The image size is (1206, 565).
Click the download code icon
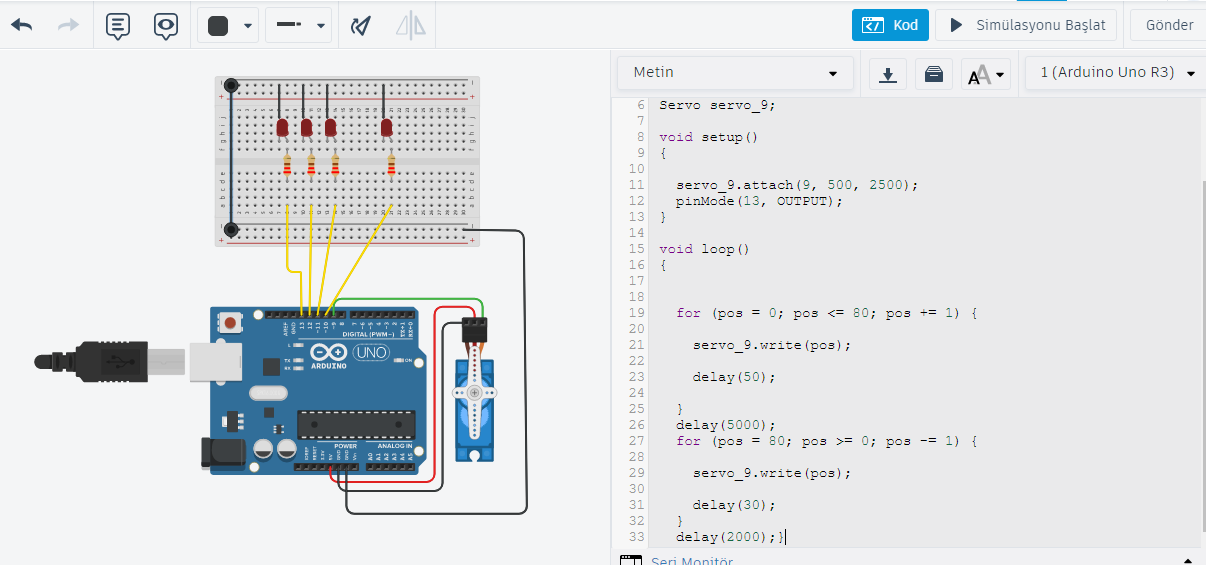(887, 74)
